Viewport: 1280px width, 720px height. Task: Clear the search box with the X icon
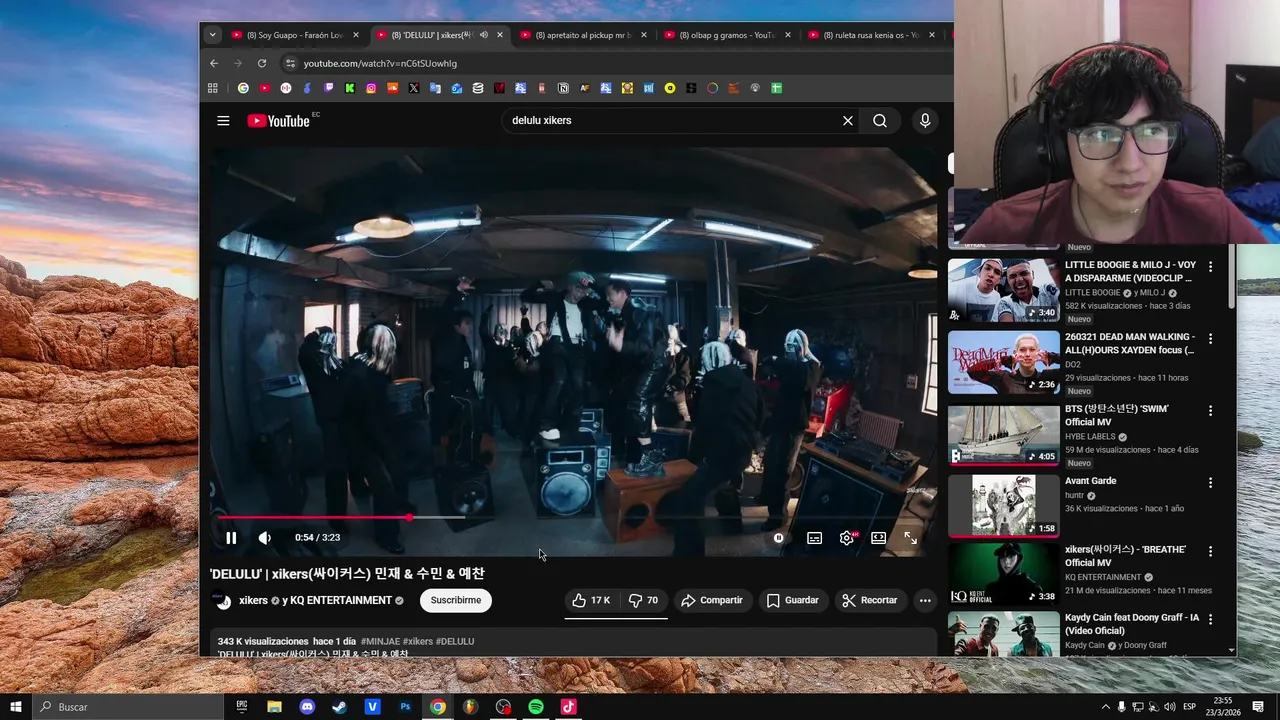pos(848,121)
